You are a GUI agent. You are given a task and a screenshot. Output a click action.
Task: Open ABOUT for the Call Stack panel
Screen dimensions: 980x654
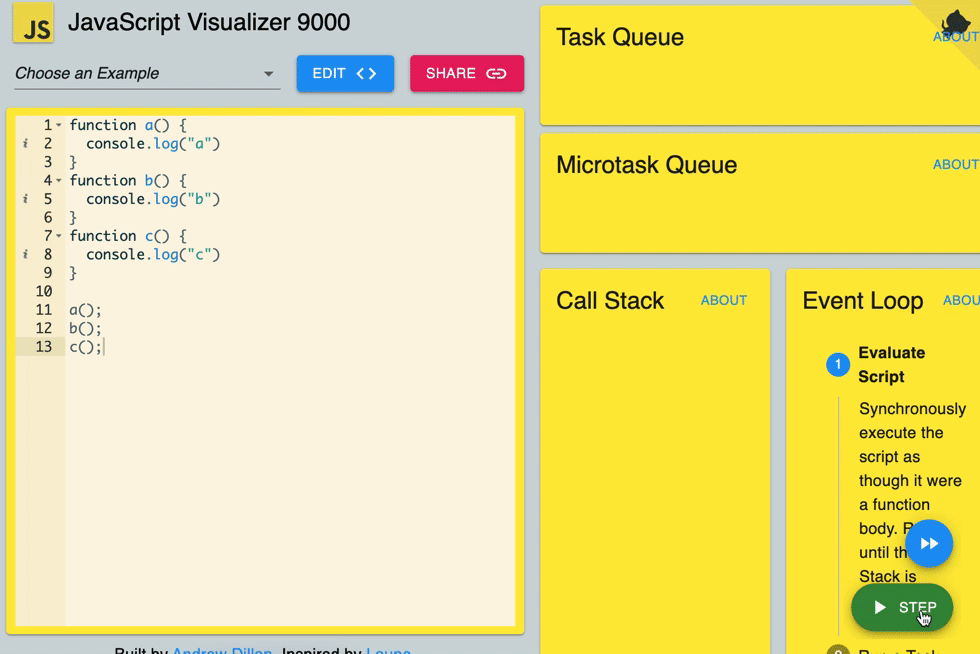tap(723, 299)
